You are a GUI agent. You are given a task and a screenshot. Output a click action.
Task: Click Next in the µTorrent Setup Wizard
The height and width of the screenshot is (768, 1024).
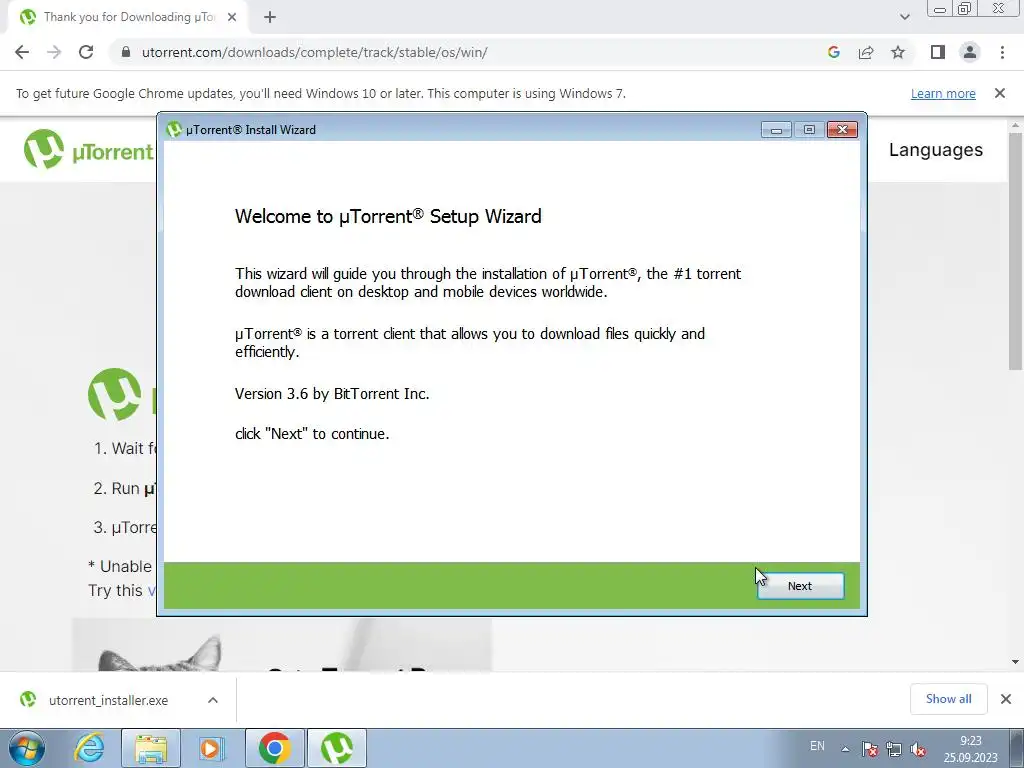tap(800, 586)
